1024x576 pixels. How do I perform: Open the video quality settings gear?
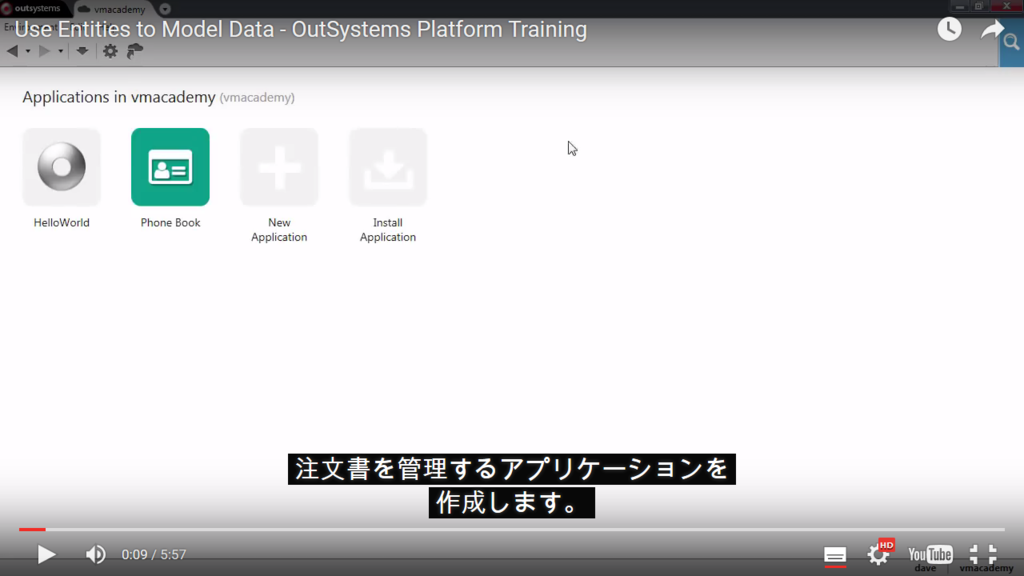[879, 554]
